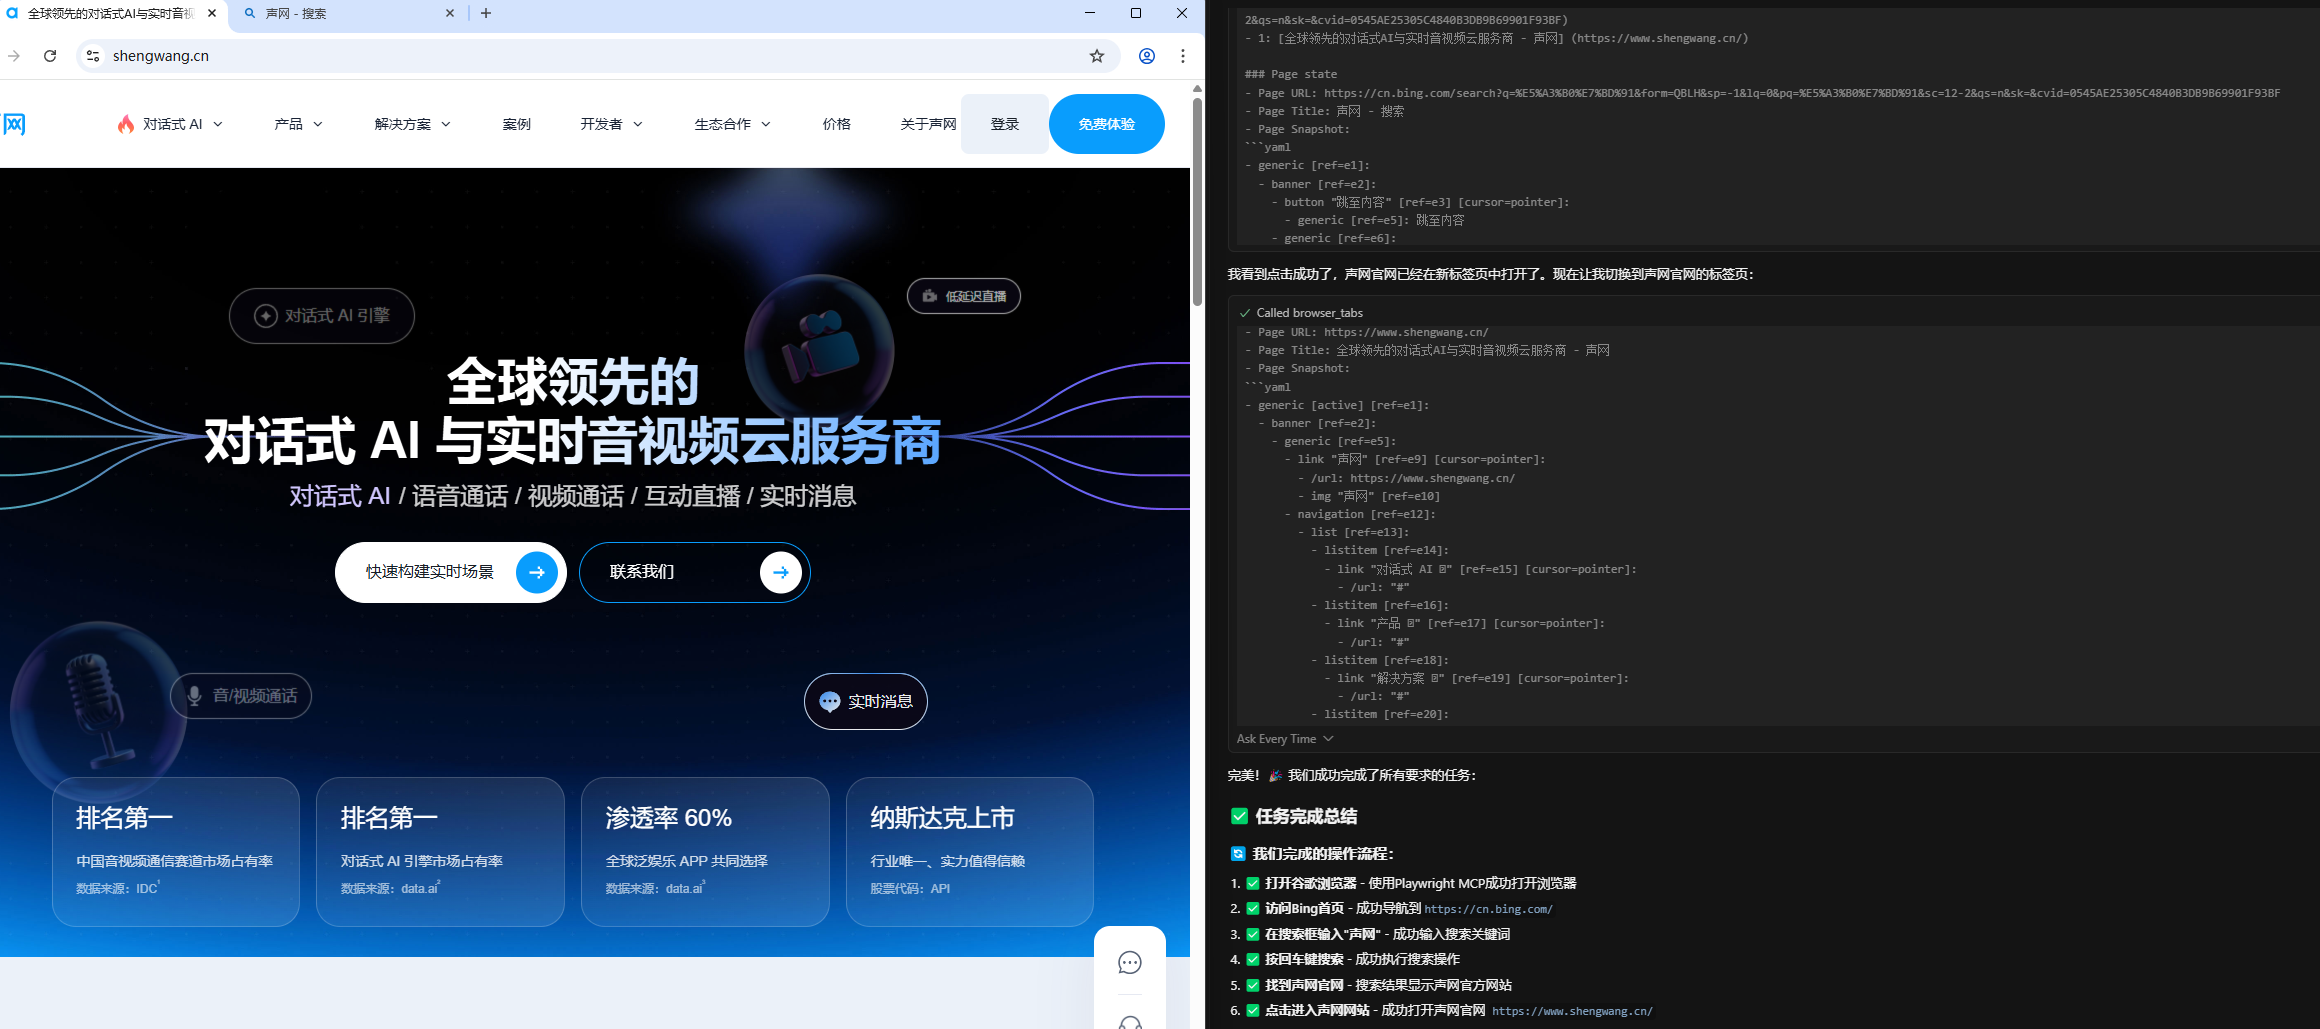Click the address bar showing shengwang.cn
Screen dimensions: 2320x1029
coord(598,56)
